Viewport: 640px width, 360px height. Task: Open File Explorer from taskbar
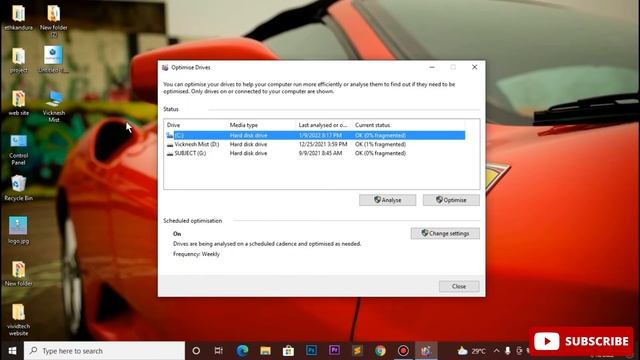pyautogui.click(x=265, y=351)
